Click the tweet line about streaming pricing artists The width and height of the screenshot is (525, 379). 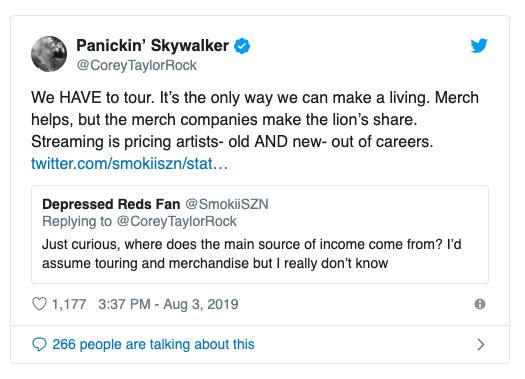coord(232,142)
